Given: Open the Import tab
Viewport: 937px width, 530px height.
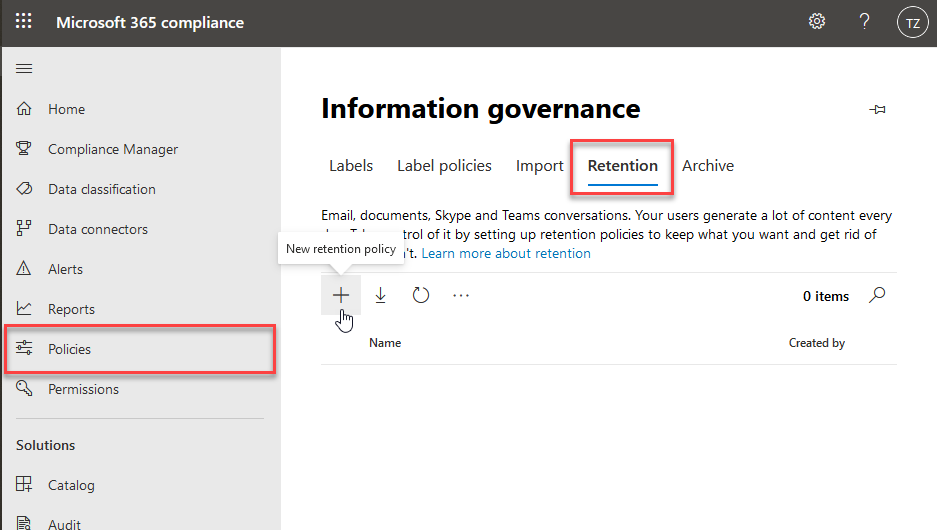Looking at the screenshot, I should click(540, 166).
